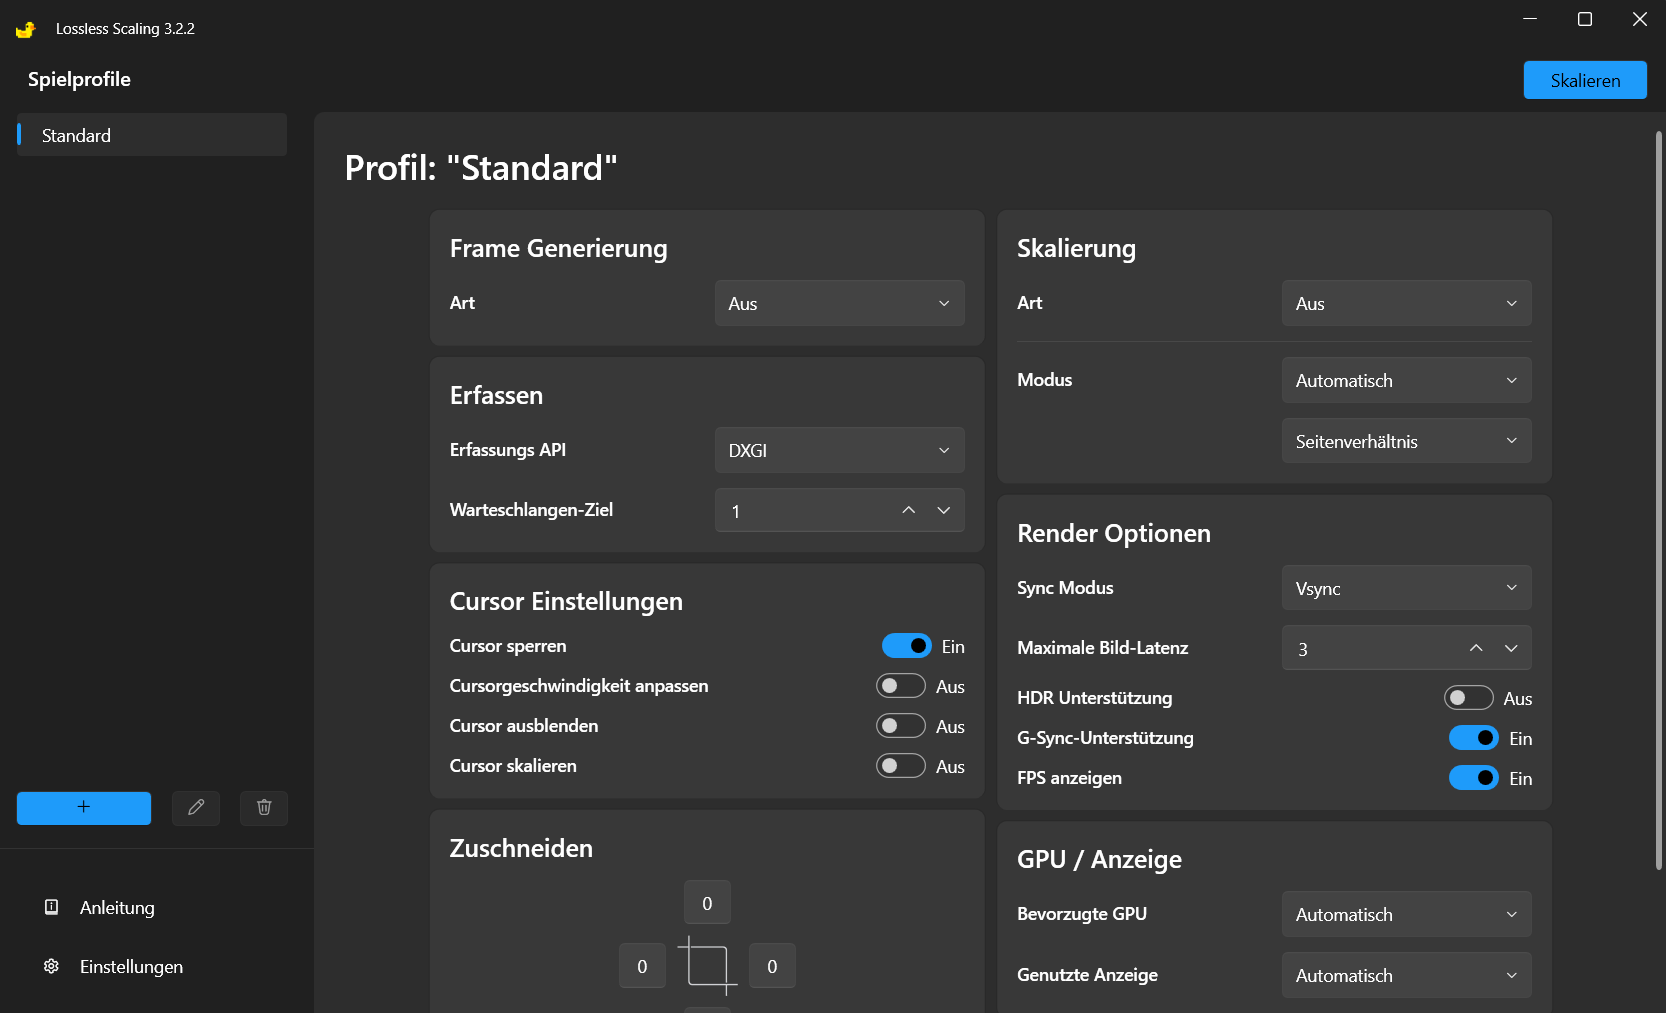Click the add new profile plus button
1666x1013 pixels.
84,808
